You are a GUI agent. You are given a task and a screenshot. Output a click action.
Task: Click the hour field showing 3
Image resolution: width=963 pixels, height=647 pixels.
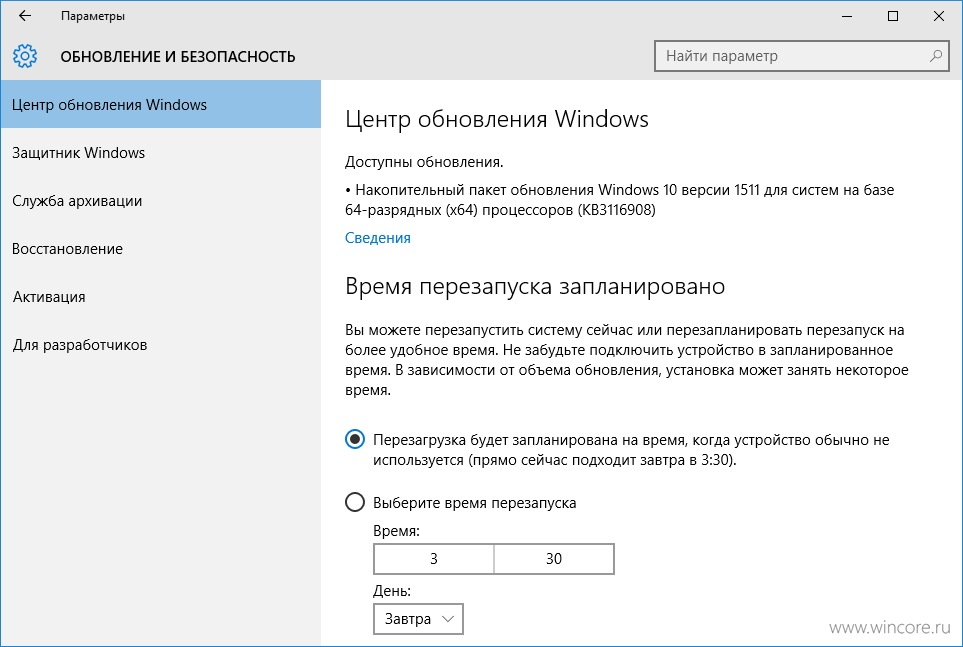434,559
